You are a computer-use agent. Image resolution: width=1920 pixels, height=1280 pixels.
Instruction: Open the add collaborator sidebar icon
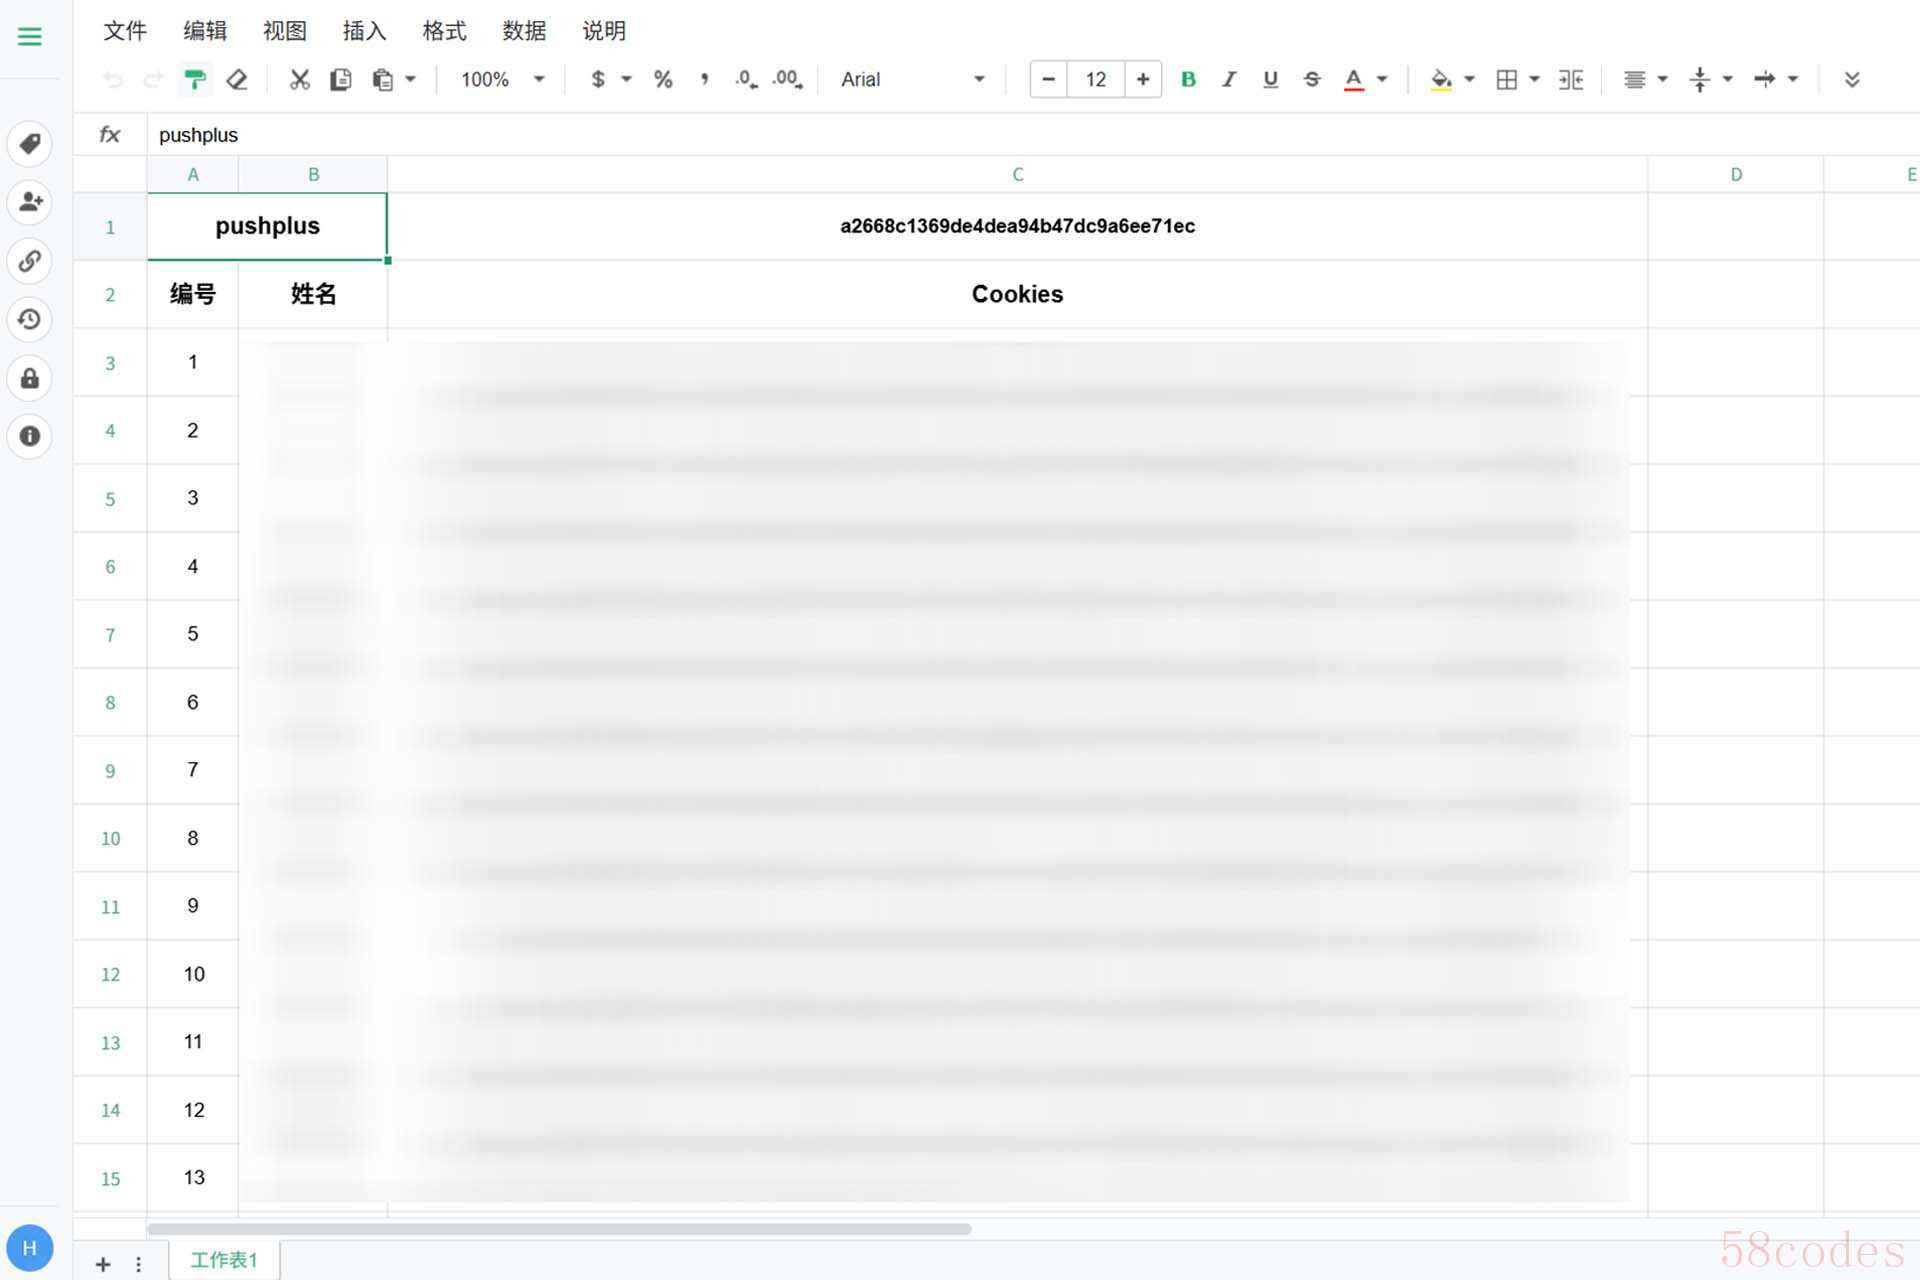30,202
